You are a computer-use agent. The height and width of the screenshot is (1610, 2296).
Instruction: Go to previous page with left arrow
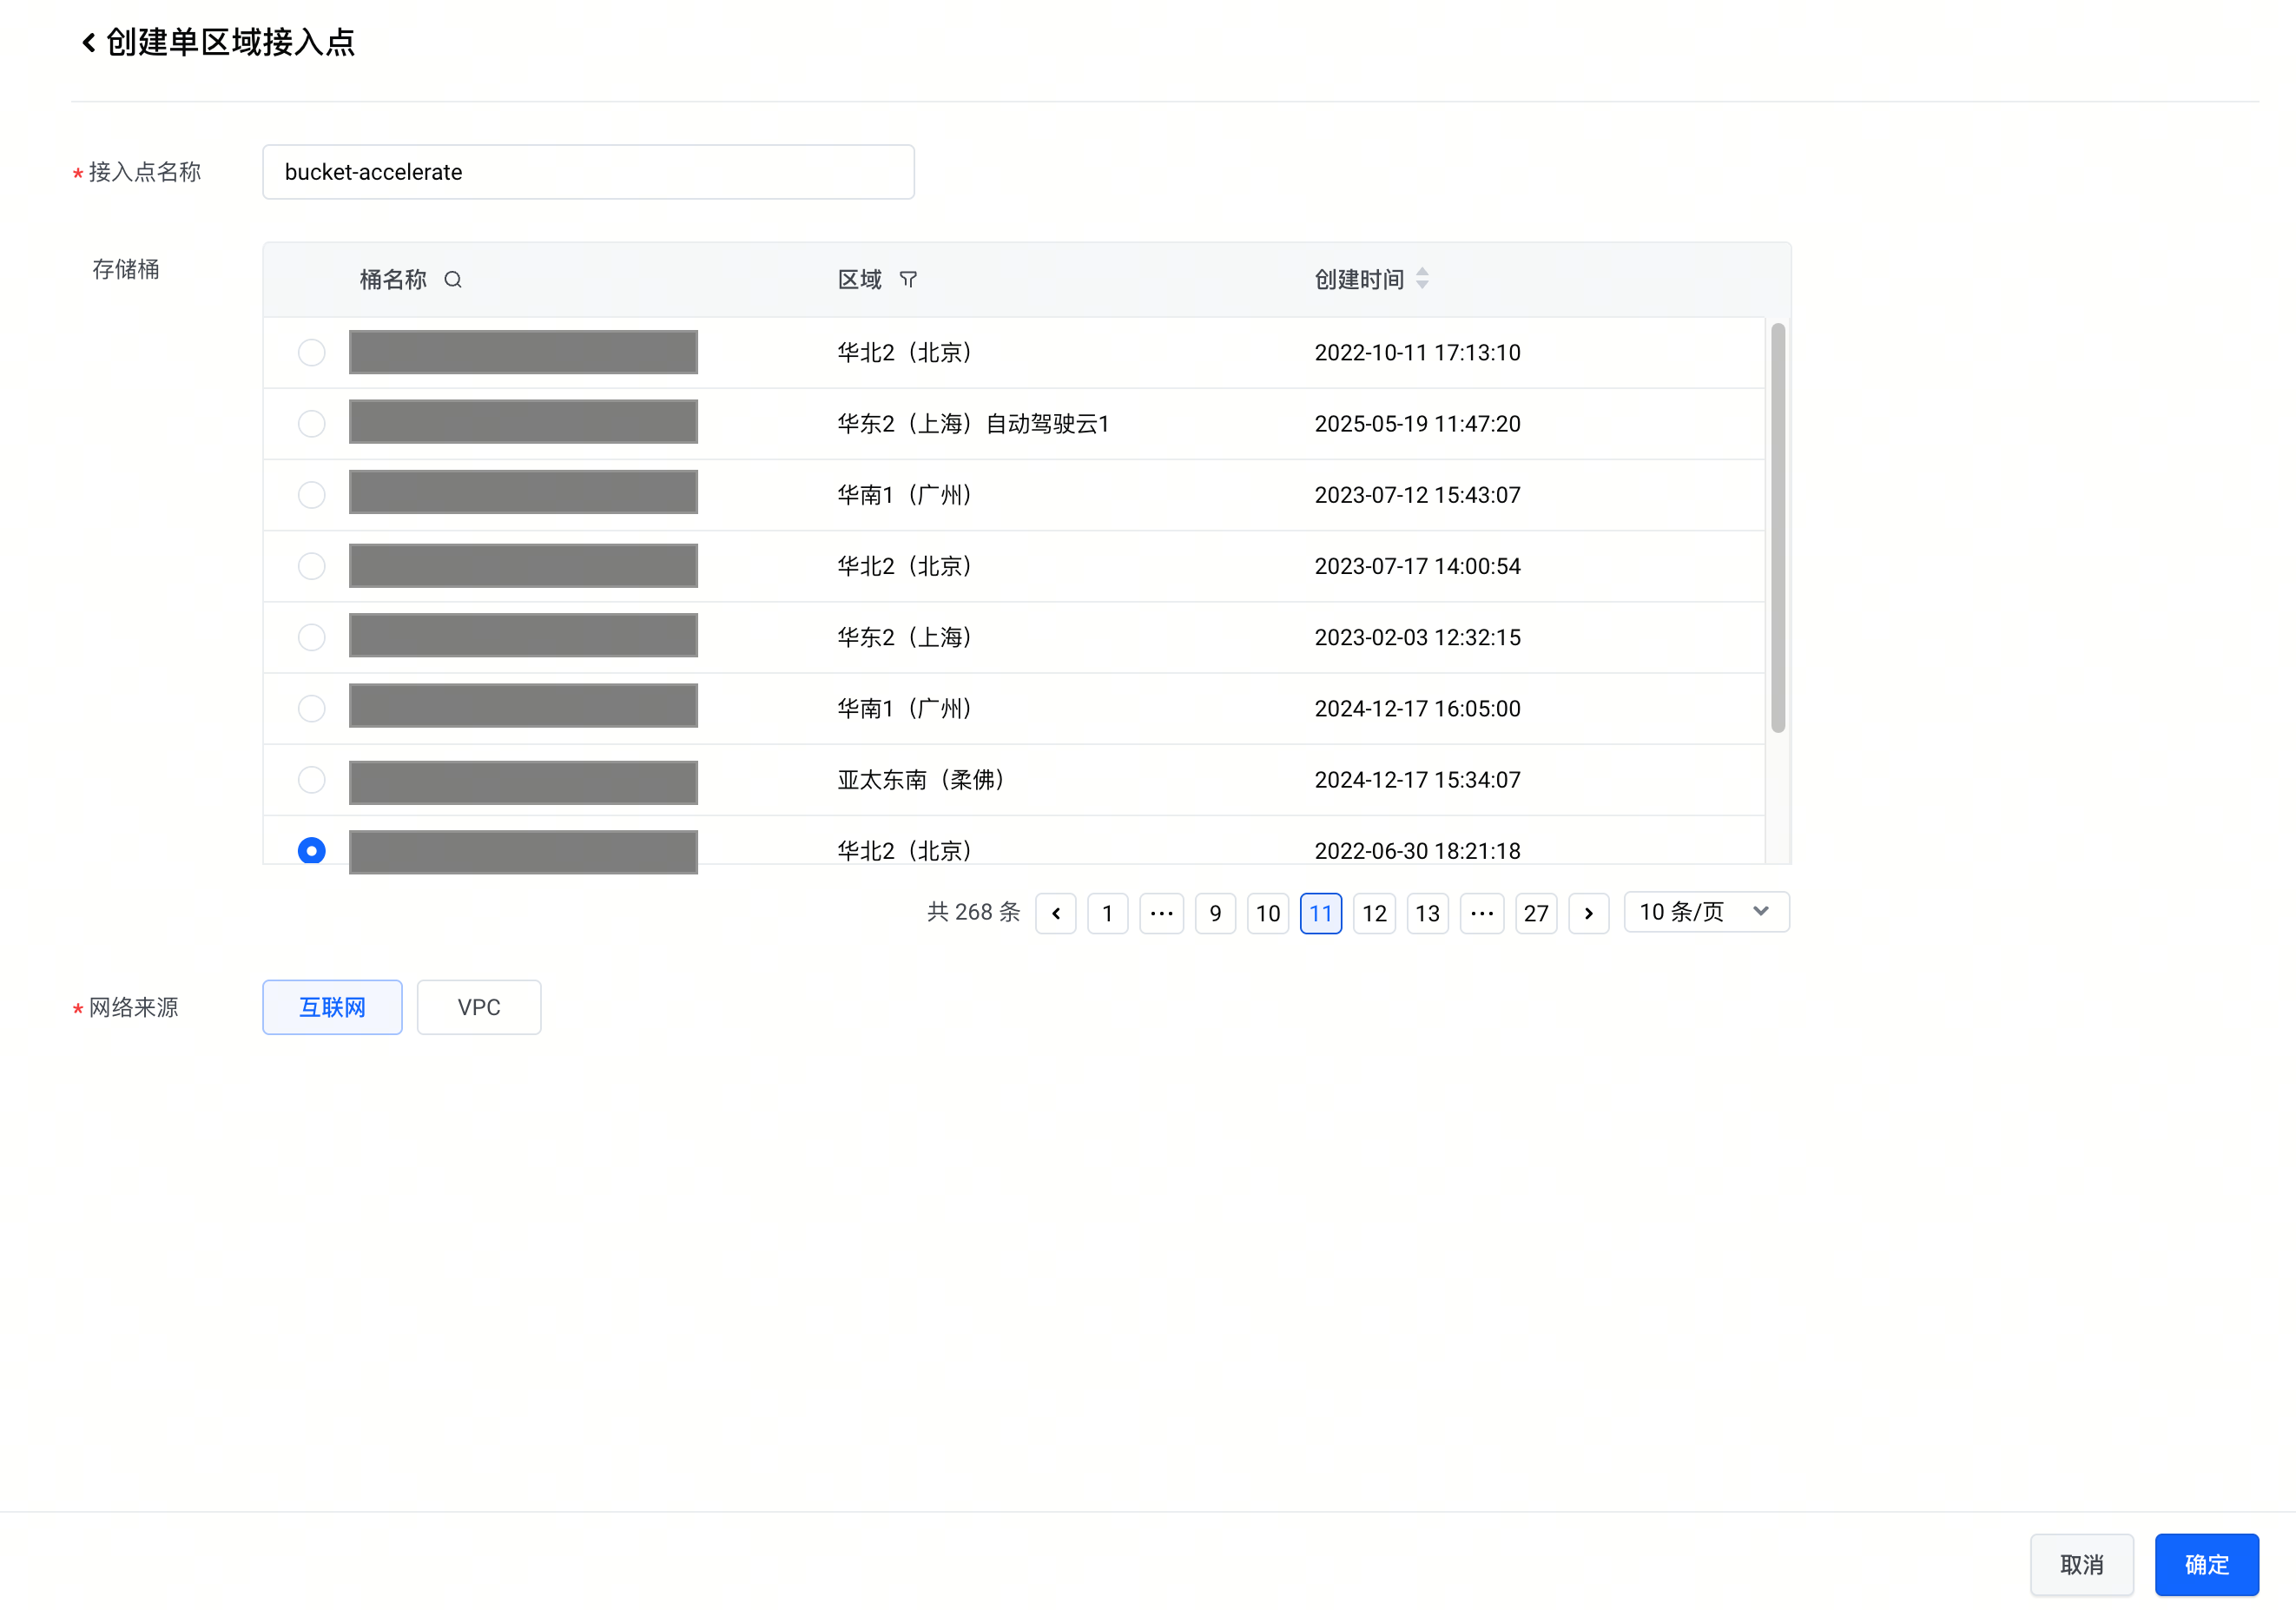[x=1055, y=913]
